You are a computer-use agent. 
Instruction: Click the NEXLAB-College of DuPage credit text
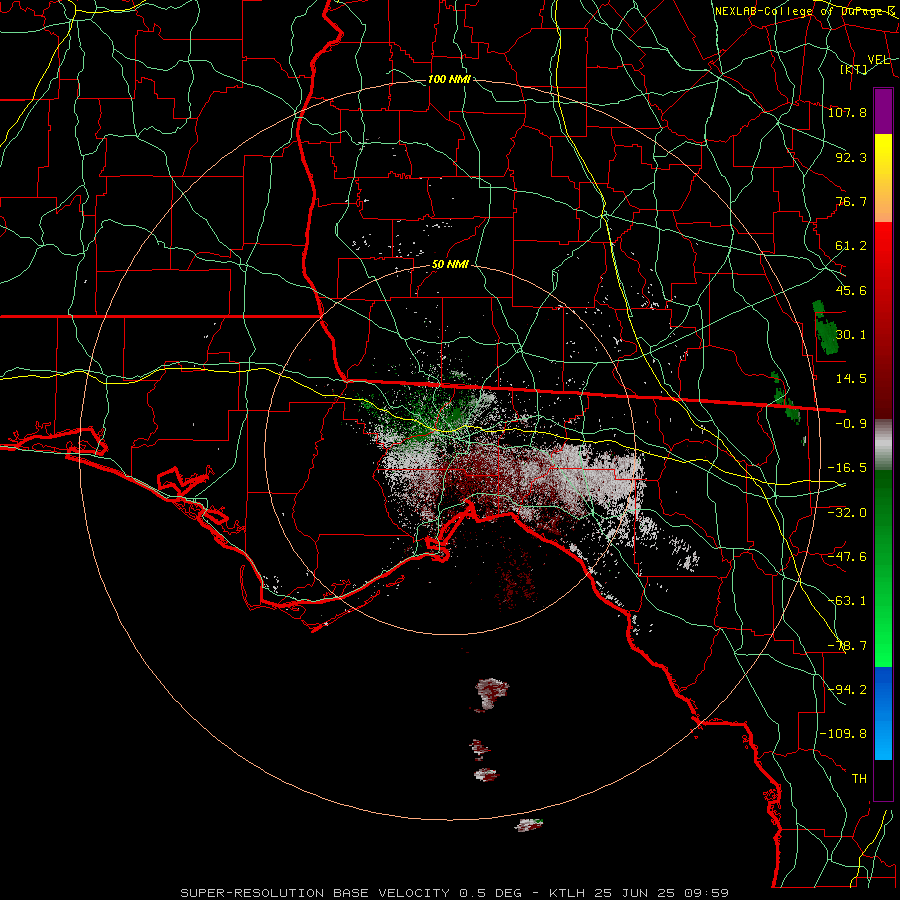tap(804, 11)
